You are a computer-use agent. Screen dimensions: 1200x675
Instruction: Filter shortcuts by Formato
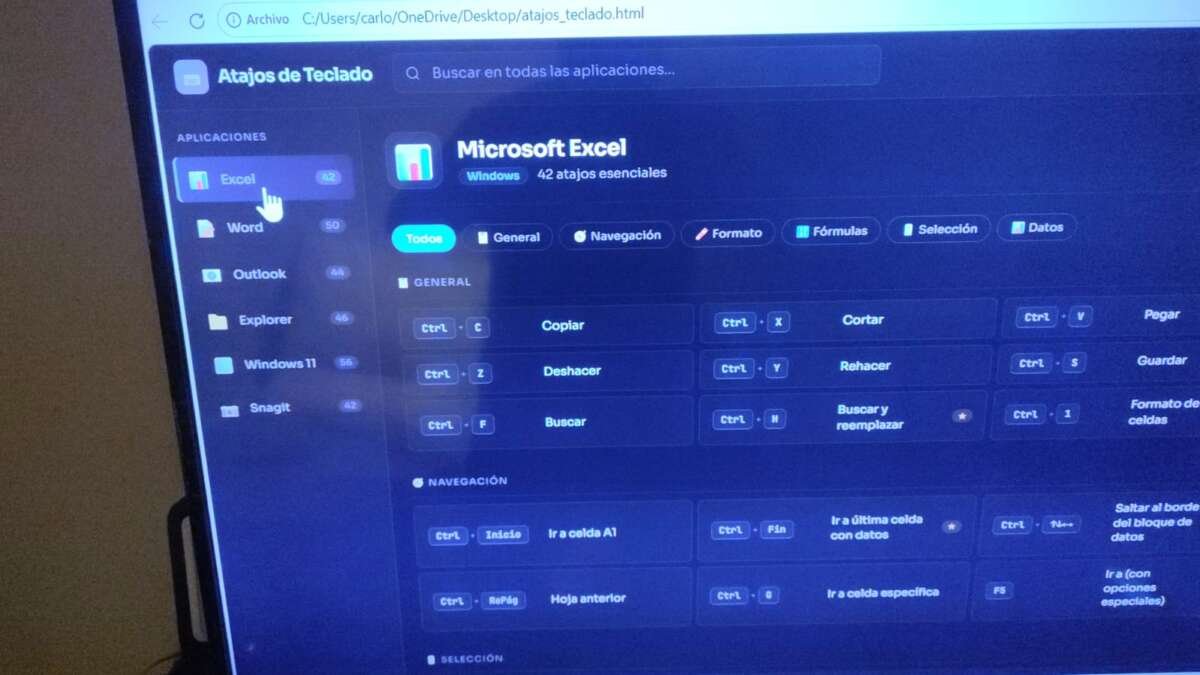point(727,233)
